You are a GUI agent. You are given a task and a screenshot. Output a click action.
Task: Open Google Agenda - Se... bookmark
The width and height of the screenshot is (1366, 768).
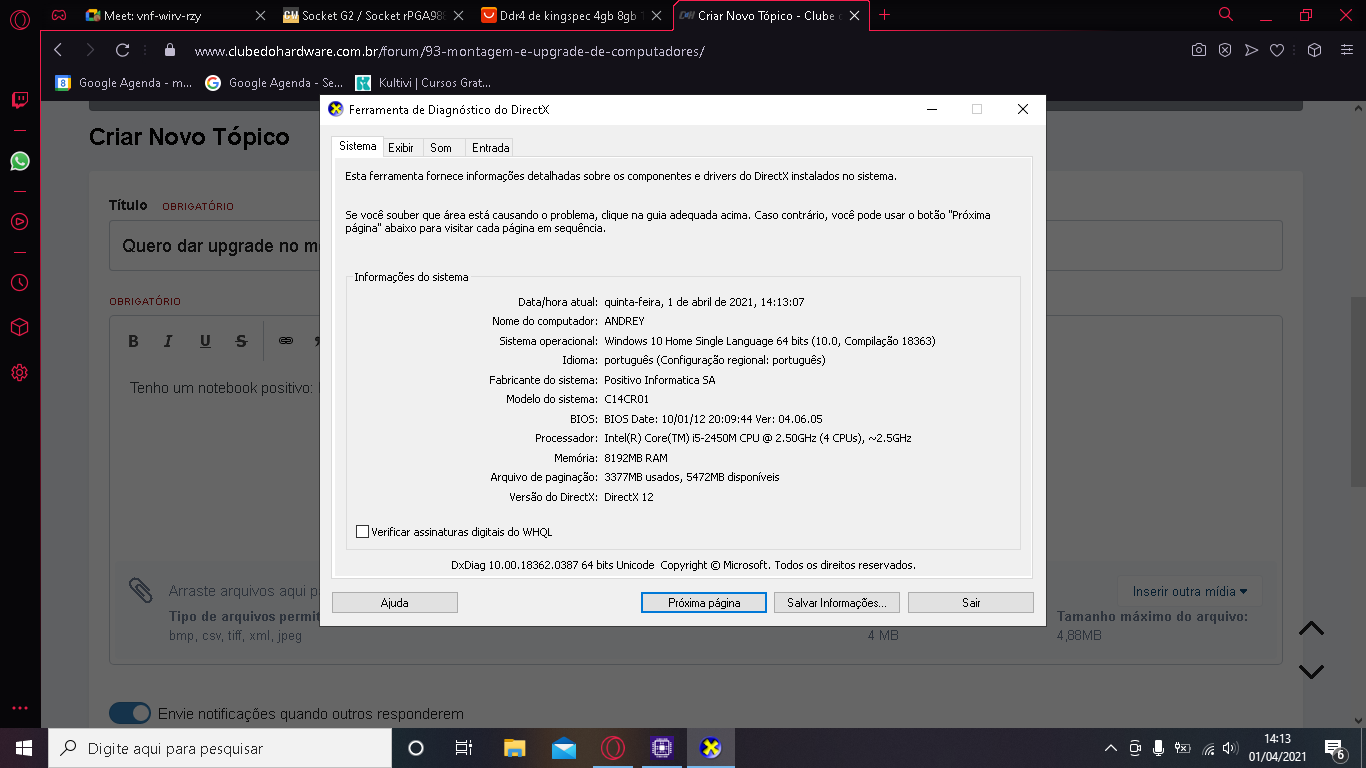pyautogui.click(x=273, y=83)
